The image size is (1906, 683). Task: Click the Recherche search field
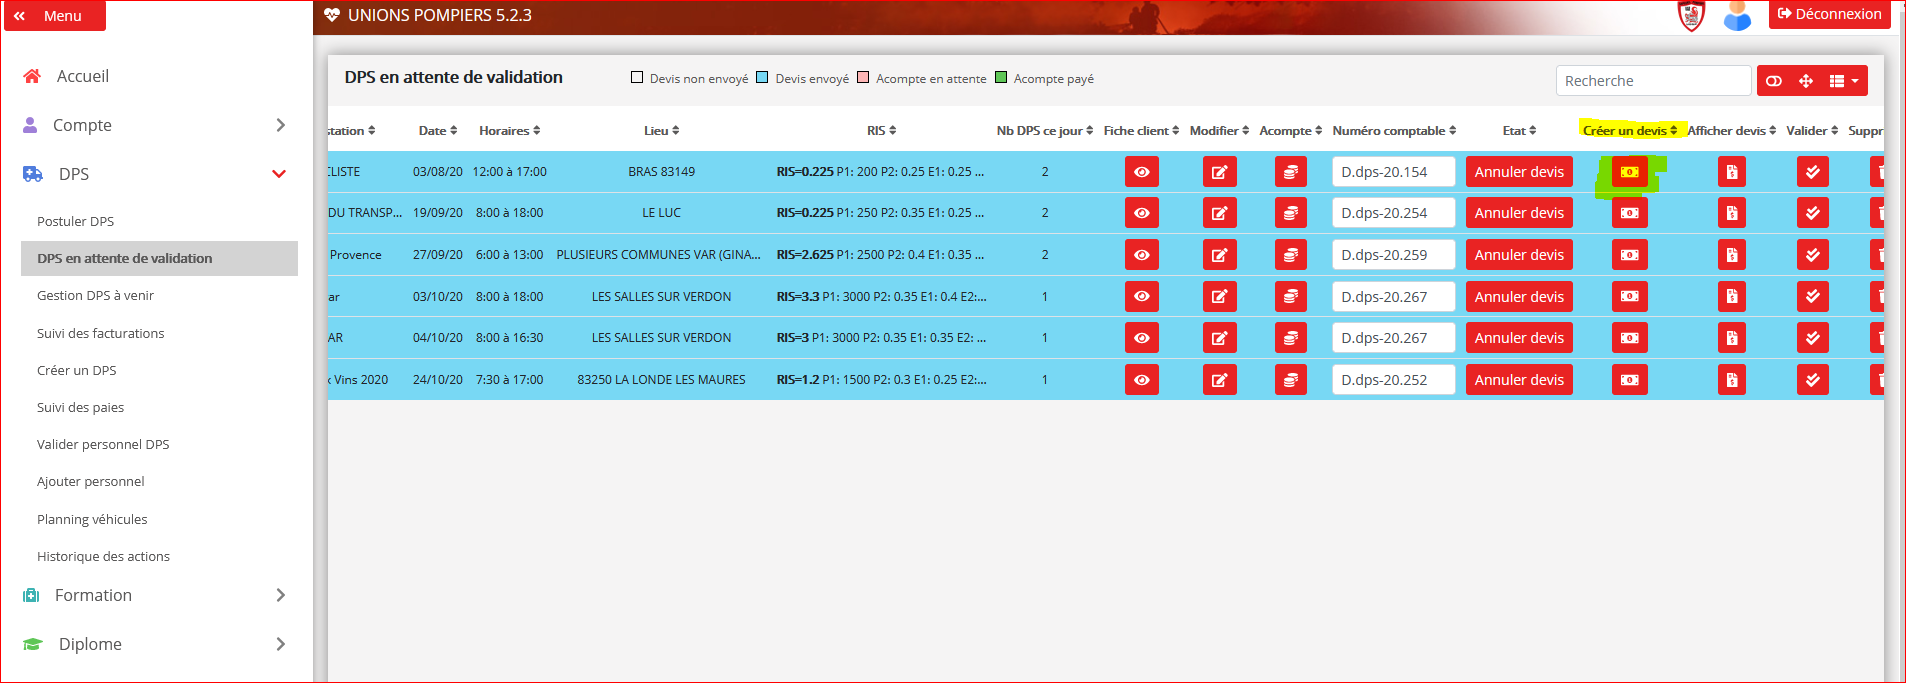tap(1652, 81)
